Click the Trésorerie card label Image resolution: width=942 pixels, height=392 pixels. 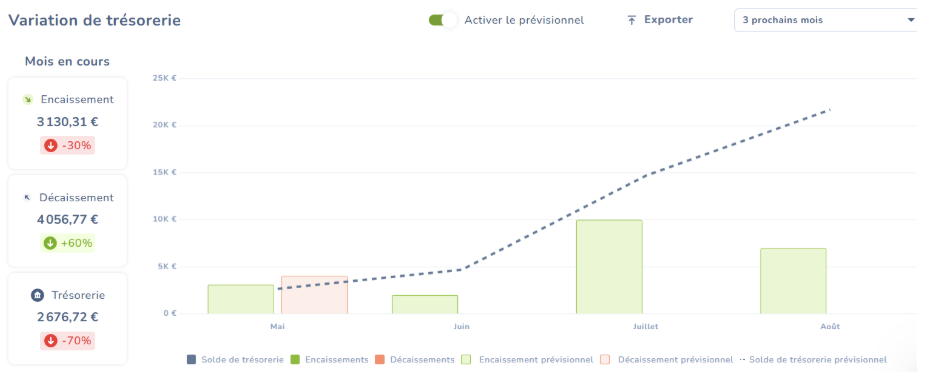tap(77, 295)
